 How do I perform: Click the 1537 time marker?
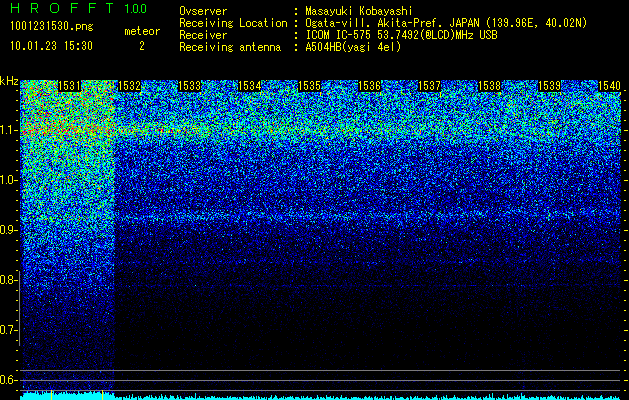pyautogui.click(x=429, y=86)
